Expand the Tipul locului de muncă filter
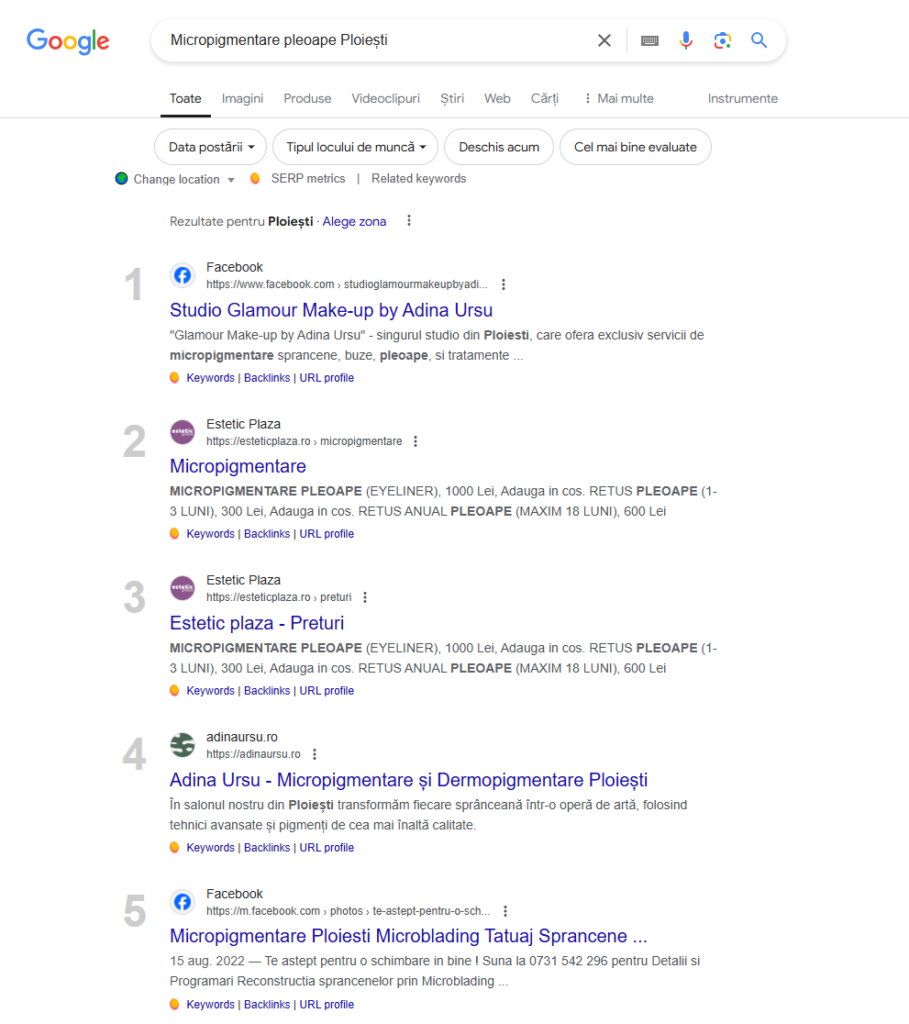This screenshot has height=1024, width=909. pos(354,146)
